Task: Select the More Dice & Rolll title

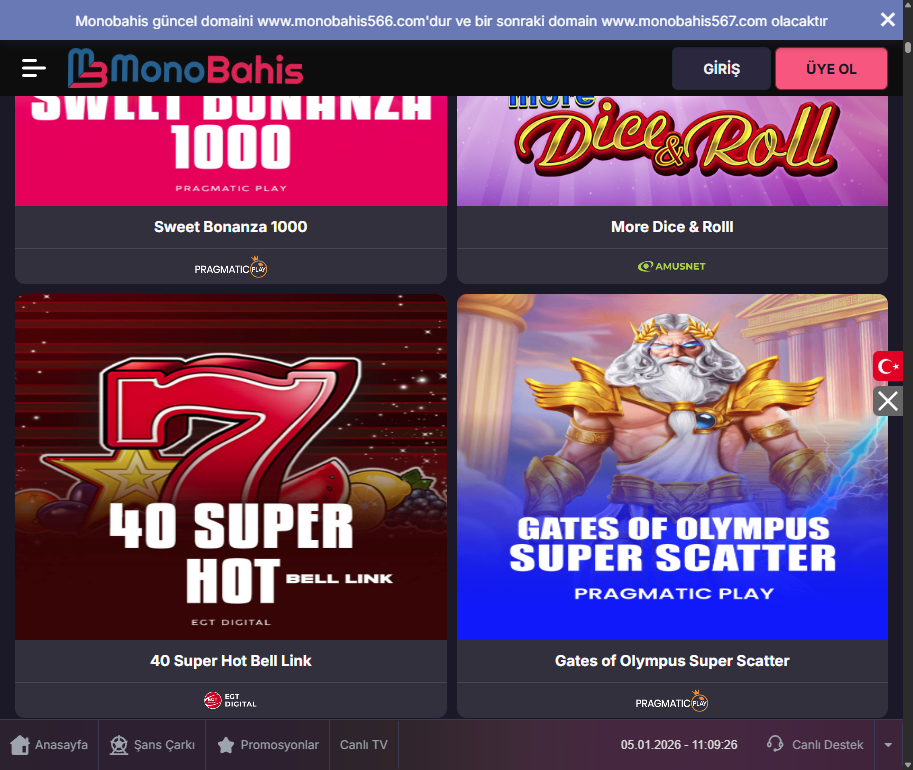Action: pos(673,227)
